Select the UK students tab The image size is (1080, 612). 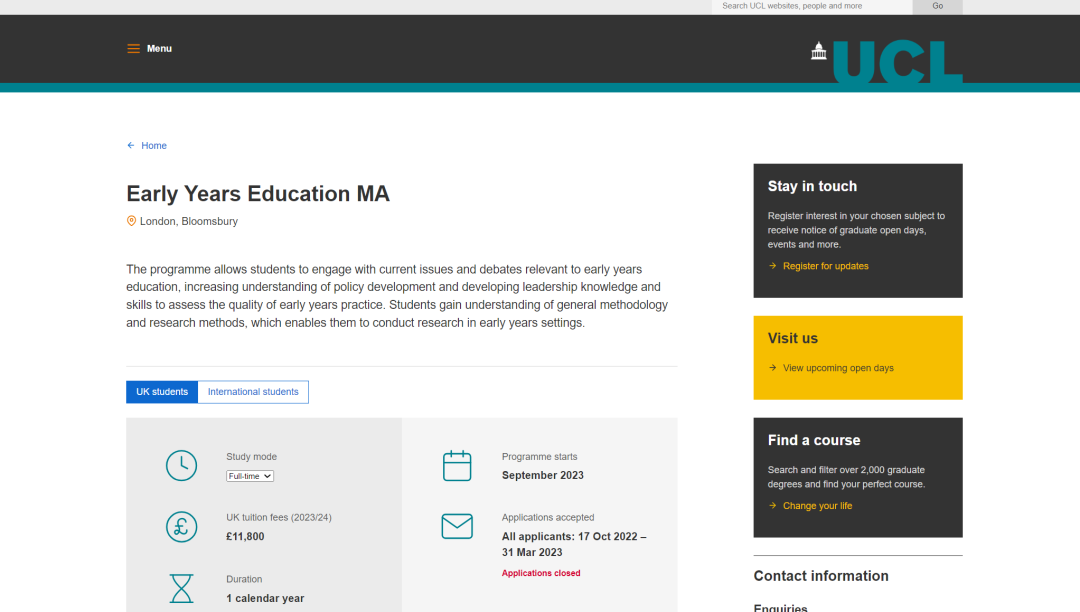pyautogui.click(x=162, y=392)
